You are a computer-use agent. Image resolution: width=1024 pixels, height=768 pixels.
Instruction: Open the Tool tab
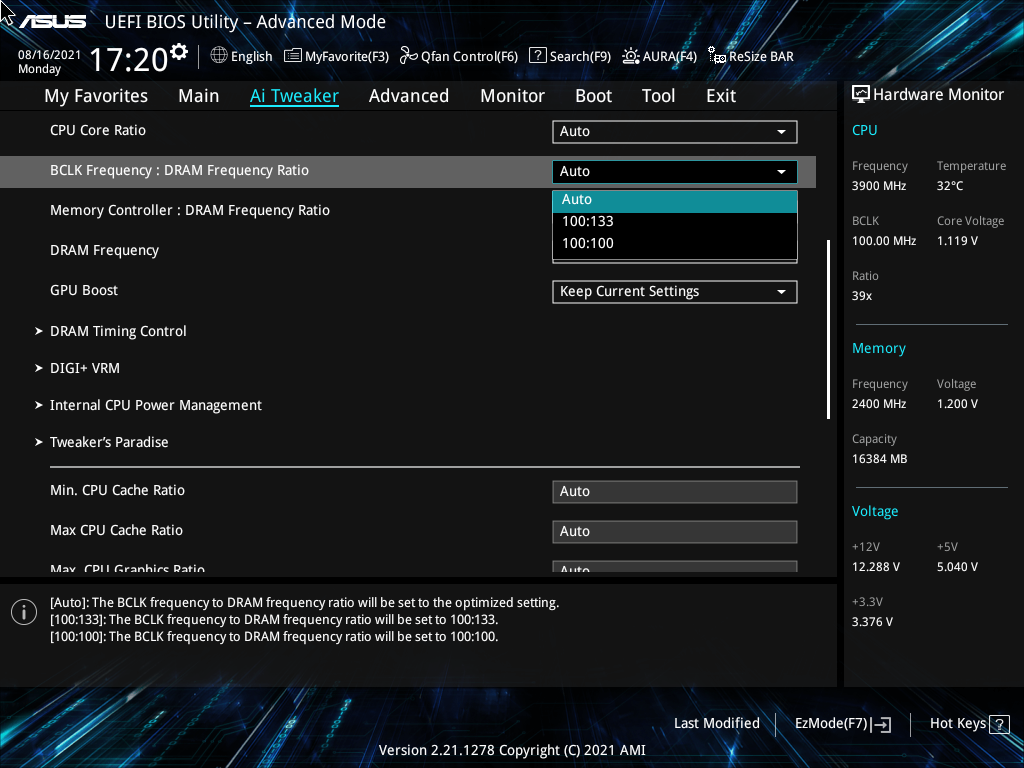tap(658, 96)
